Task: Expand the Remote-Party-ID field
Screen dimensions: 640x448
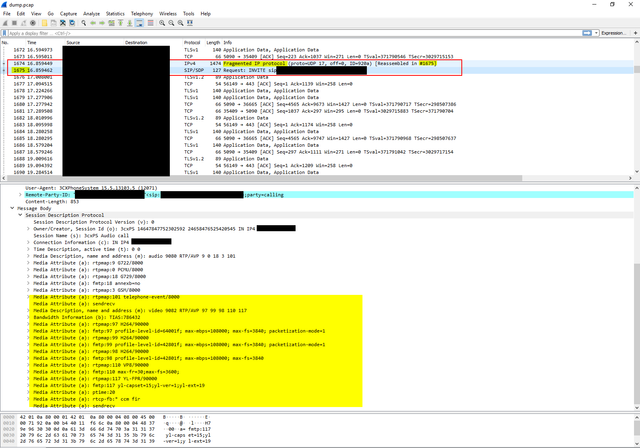Action: tap(20, 195)
